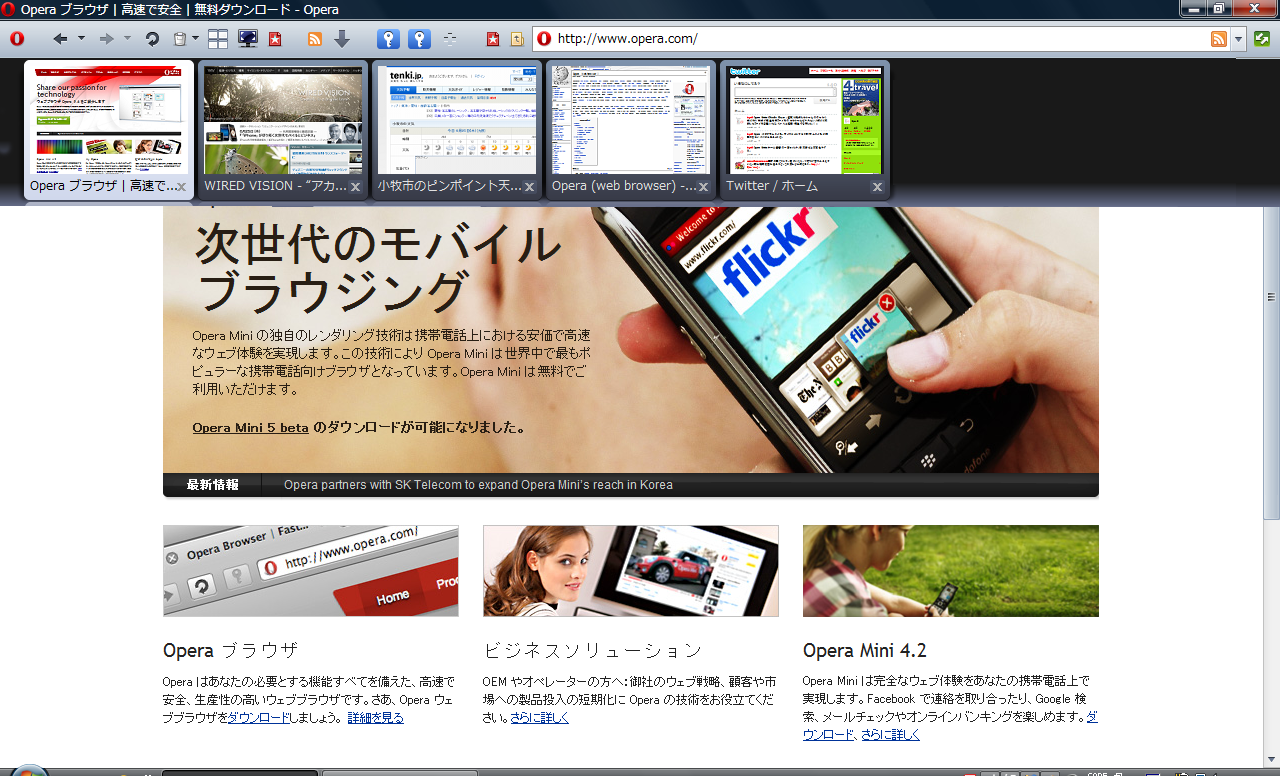Click the gray downloads arrow icon

pos(342,39)
